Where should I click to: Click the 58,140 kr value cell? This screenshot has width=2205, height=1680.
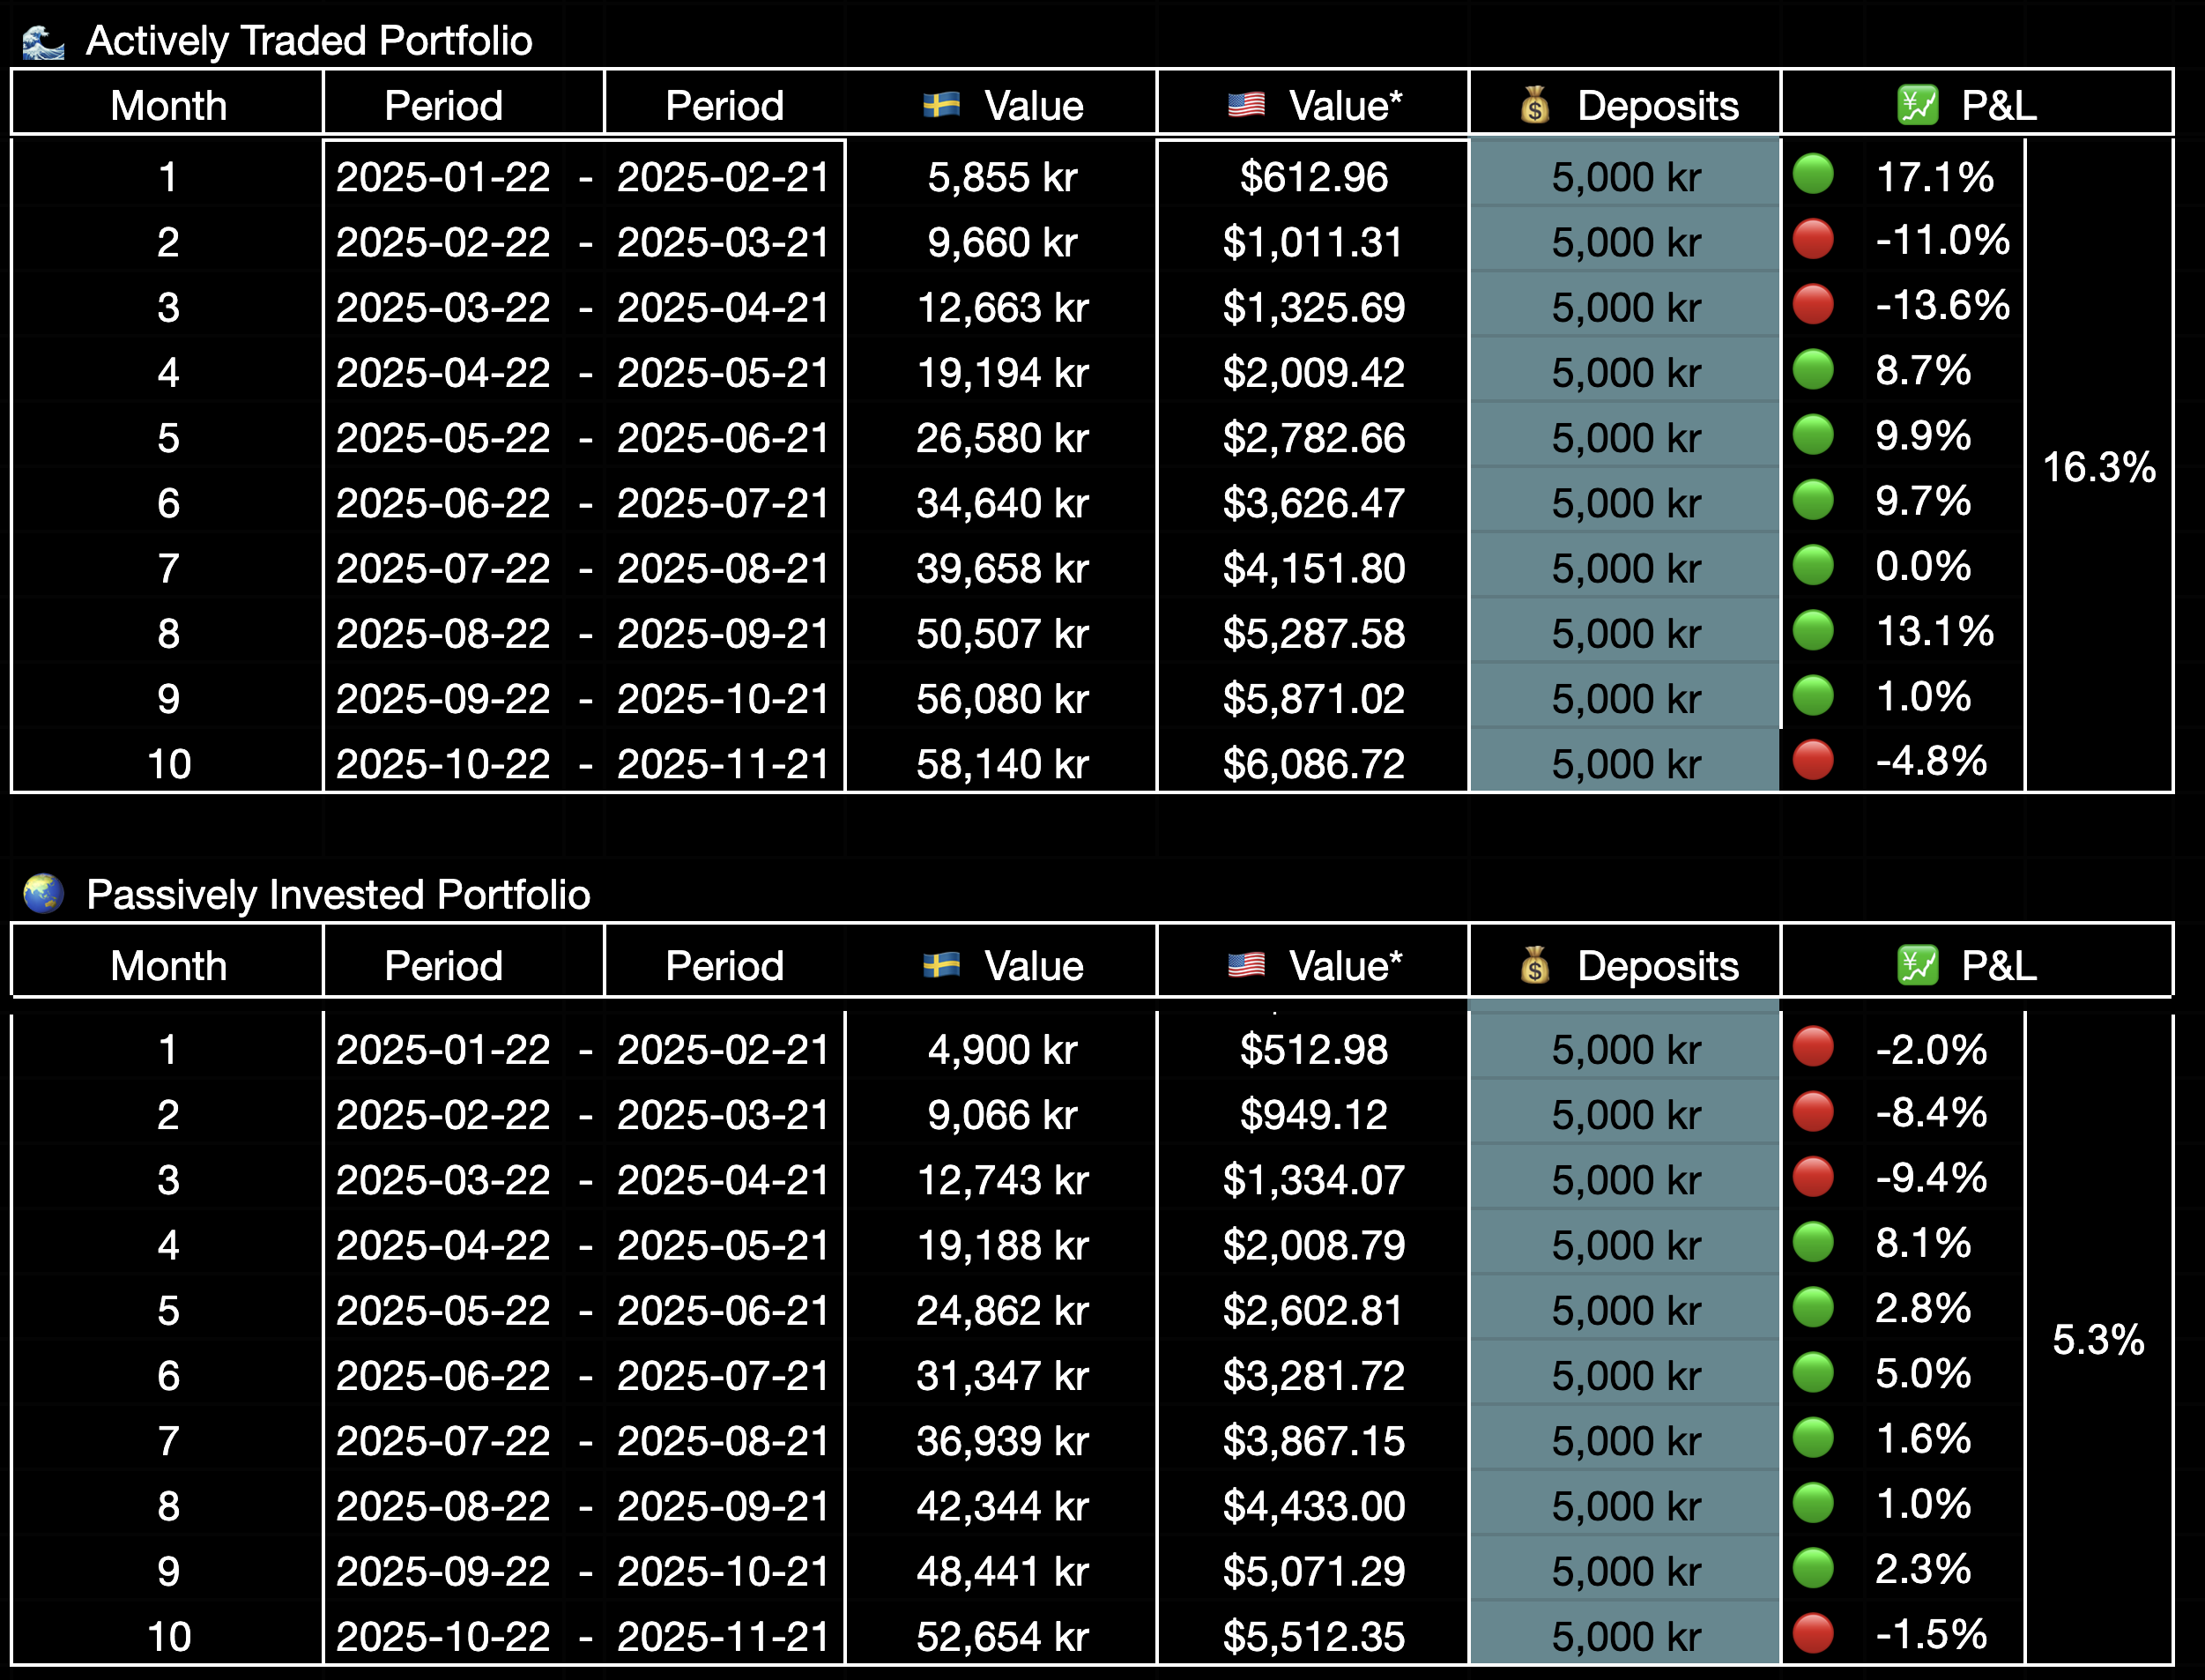[1002, 764]
